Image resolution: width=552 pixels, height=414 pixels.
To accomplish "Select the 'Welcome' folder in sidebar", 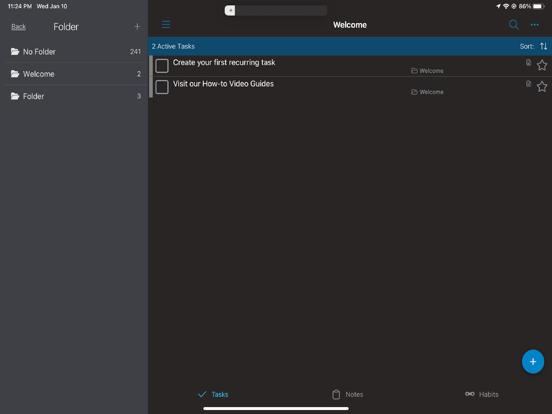I will click(x=74, y=74).
